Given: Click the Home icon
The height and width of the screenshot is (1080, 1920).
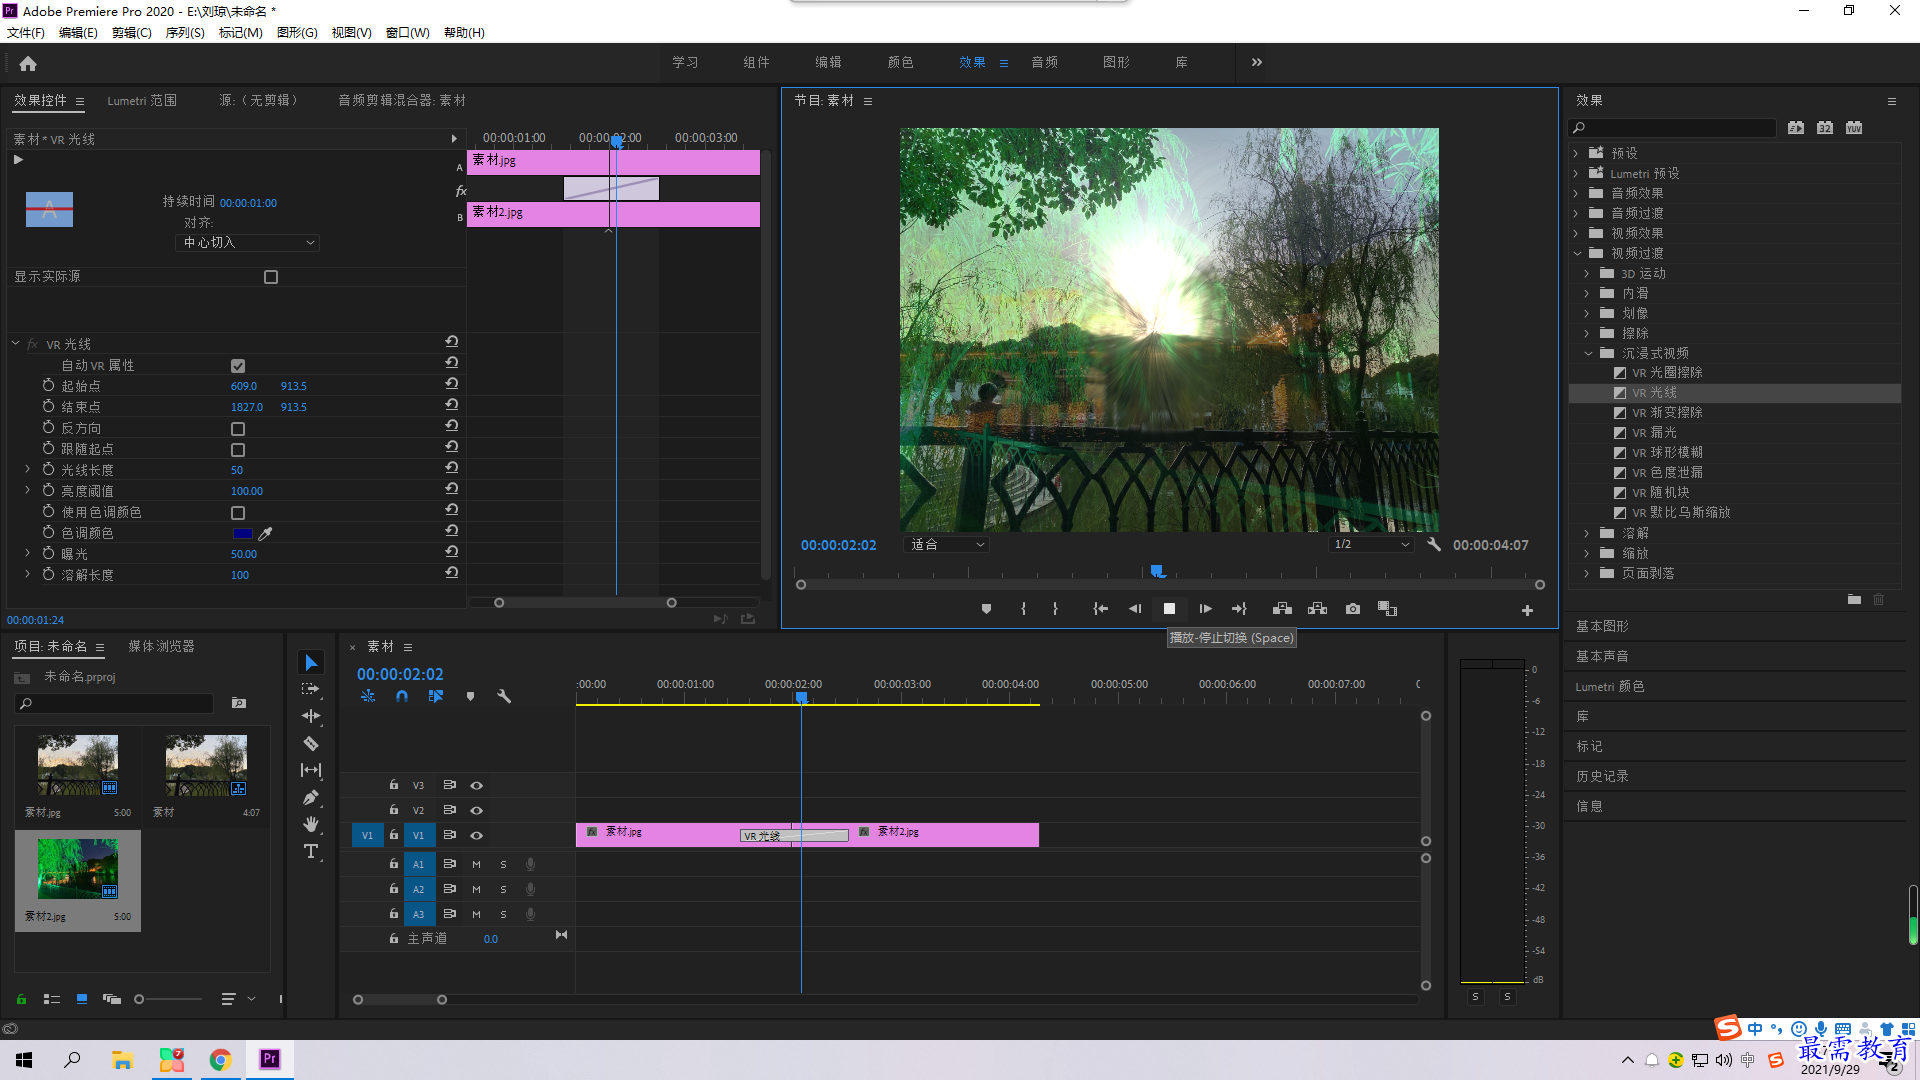Looking at the screenshot, I should (x=28, y=63).
